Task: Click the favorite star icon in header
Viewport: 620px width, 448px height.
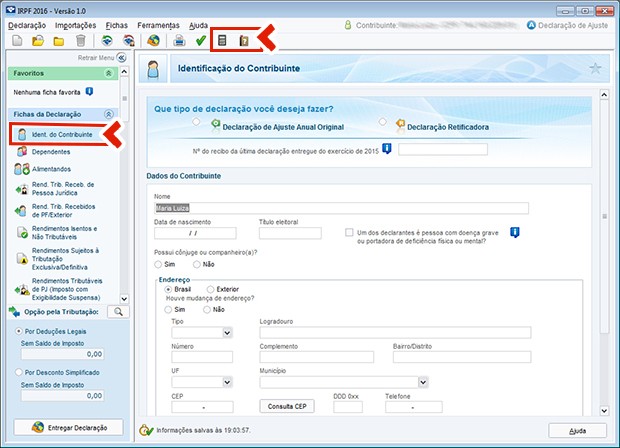Action: pyautogui.click(x=596, y=69)
